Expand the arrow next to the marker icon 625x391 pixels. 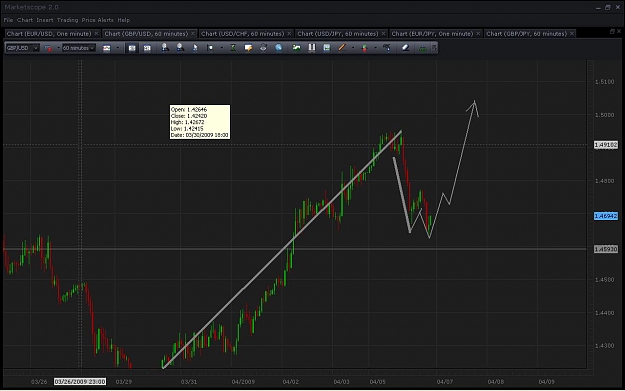coord(222,48)
